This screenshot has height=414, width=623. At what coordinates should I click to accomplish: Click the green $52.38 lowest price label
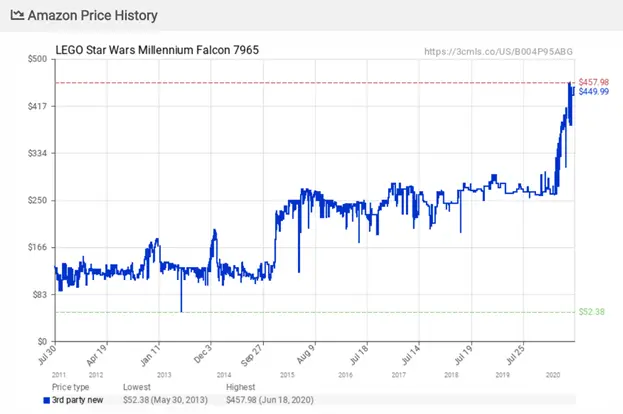pos(592,312)
